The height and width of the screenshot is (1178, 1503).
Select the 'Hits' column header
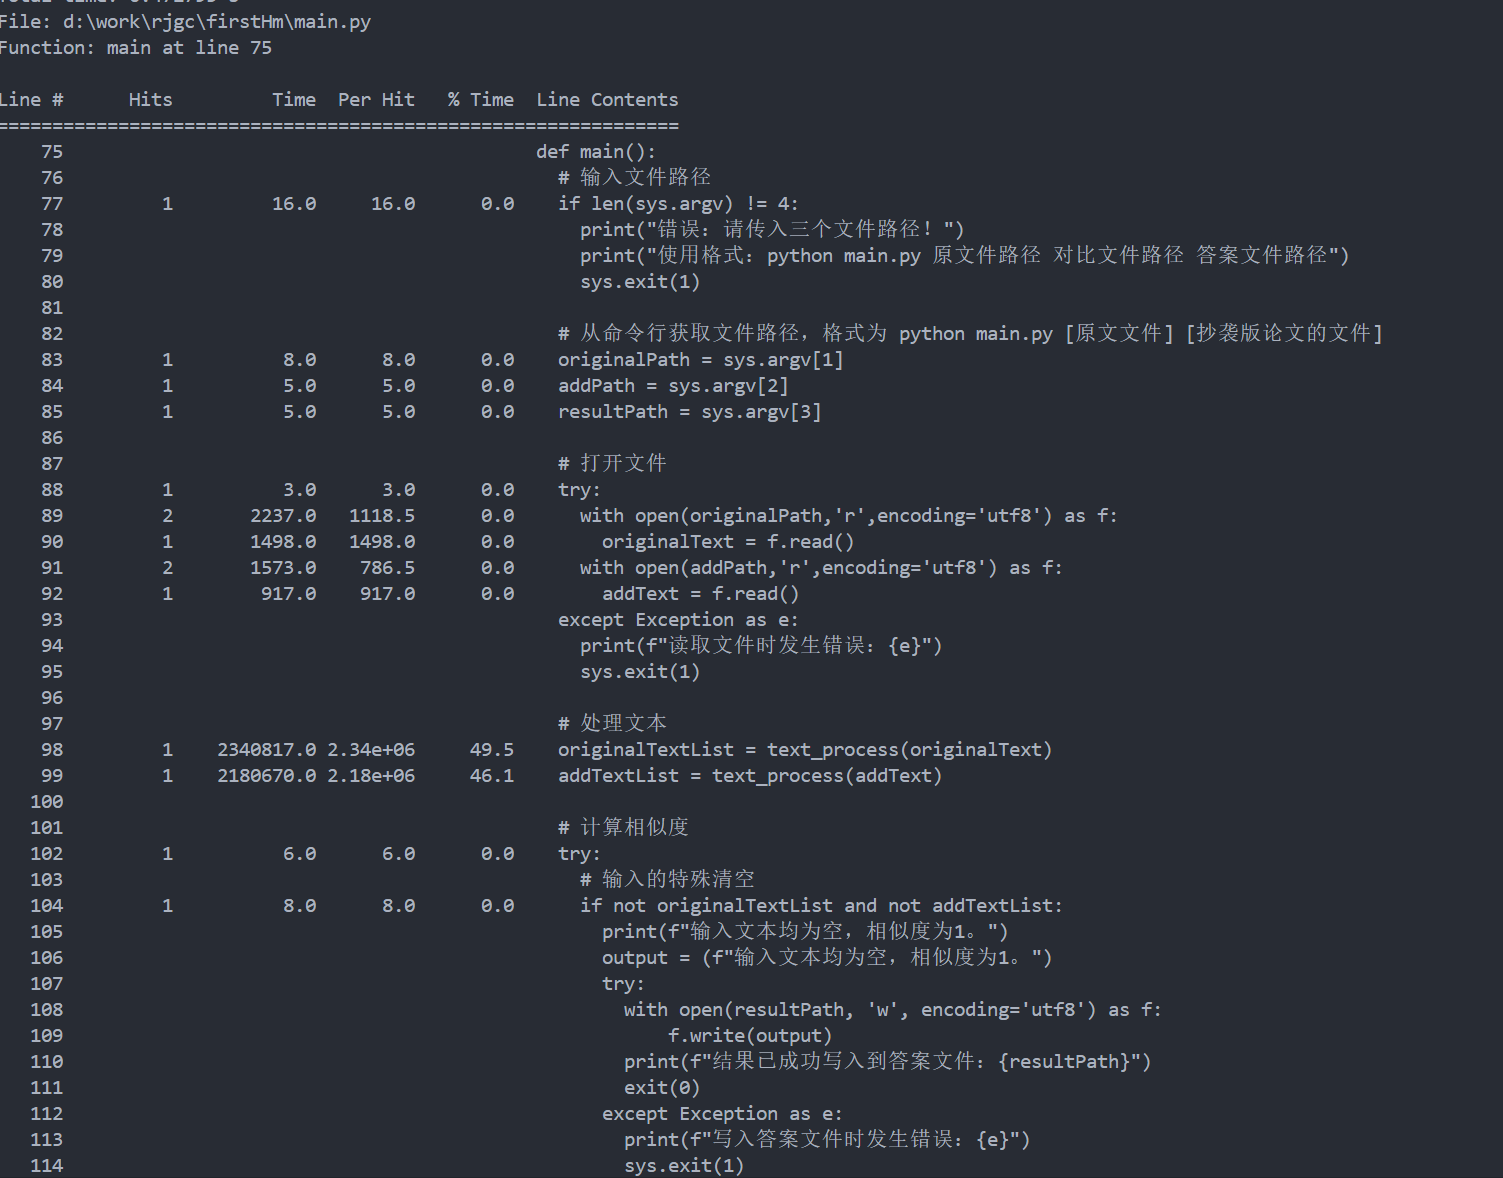tap(151, 100)
